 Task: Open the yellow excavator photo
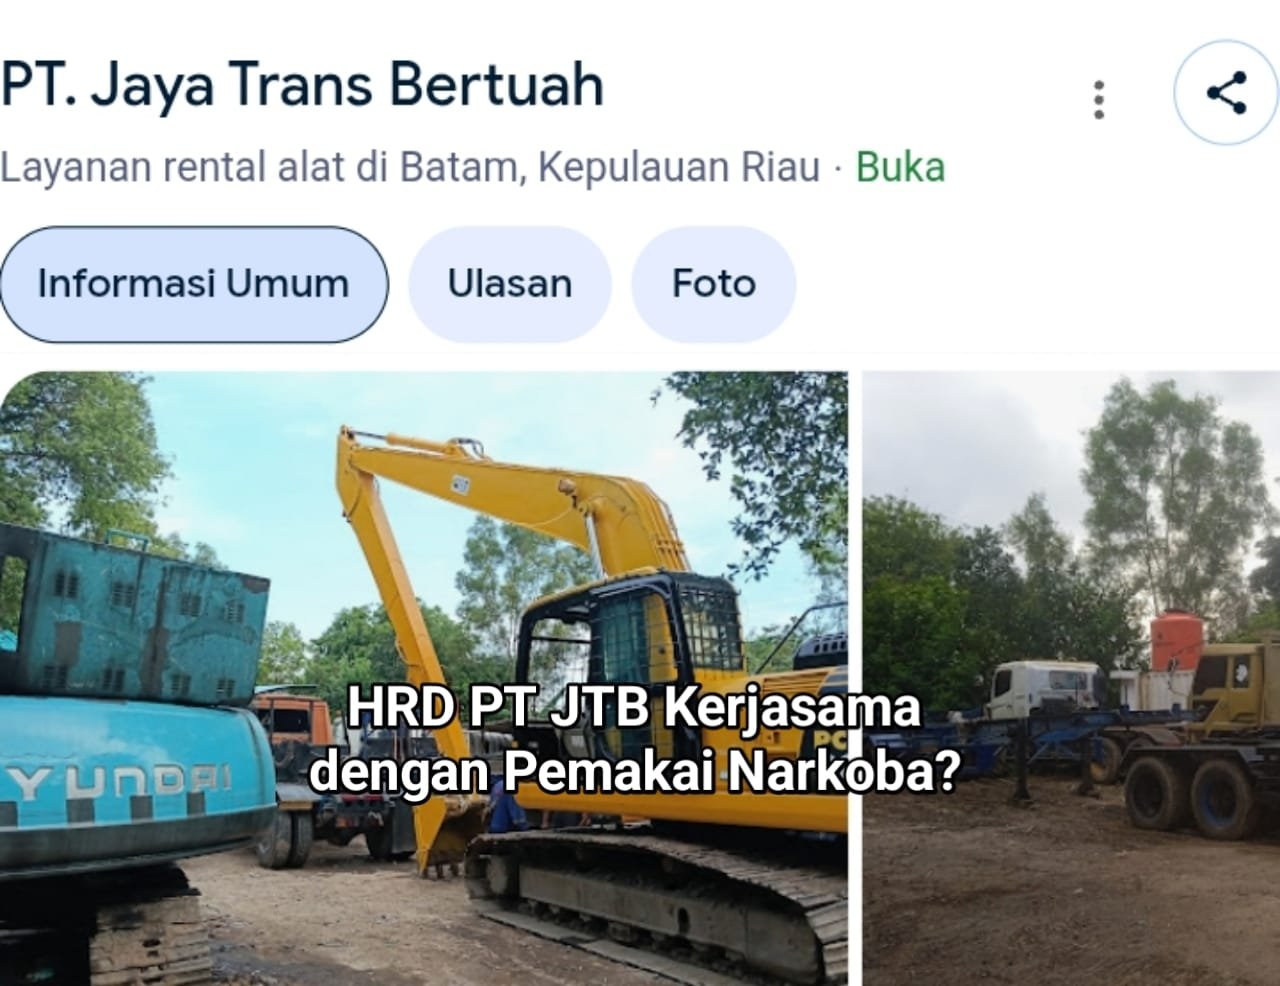click(424, 678)
